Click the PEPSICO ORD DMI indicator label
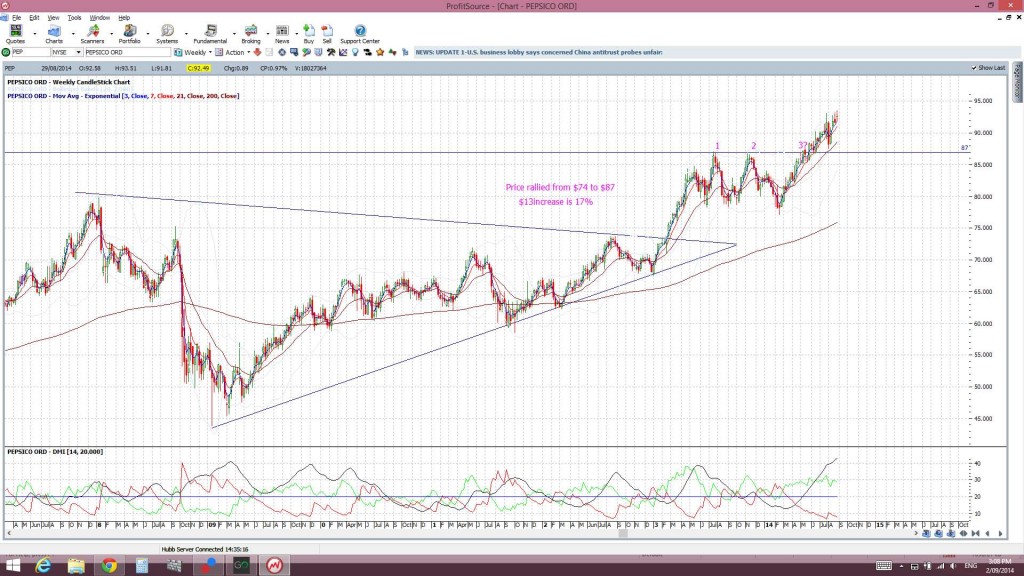The image size is (1024, 576). tap(55, 451)
